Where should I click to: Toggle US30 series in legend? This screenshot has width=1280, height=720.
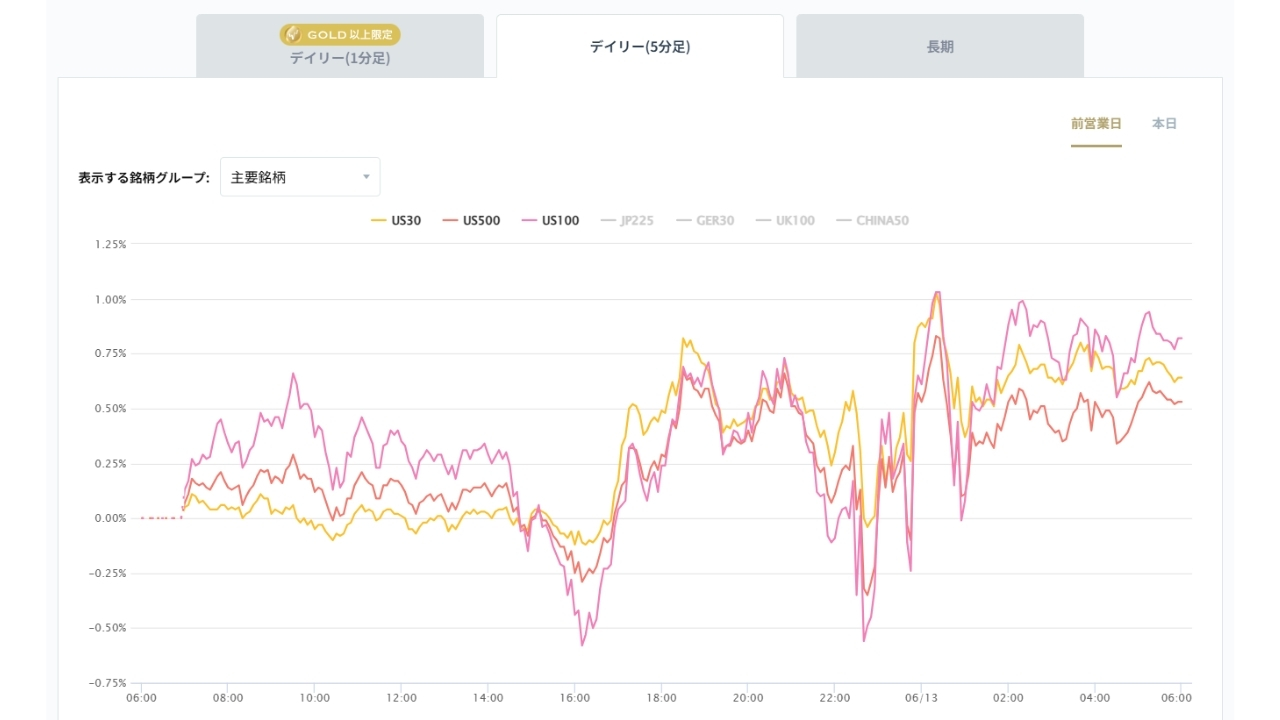(x=396, y=221)
